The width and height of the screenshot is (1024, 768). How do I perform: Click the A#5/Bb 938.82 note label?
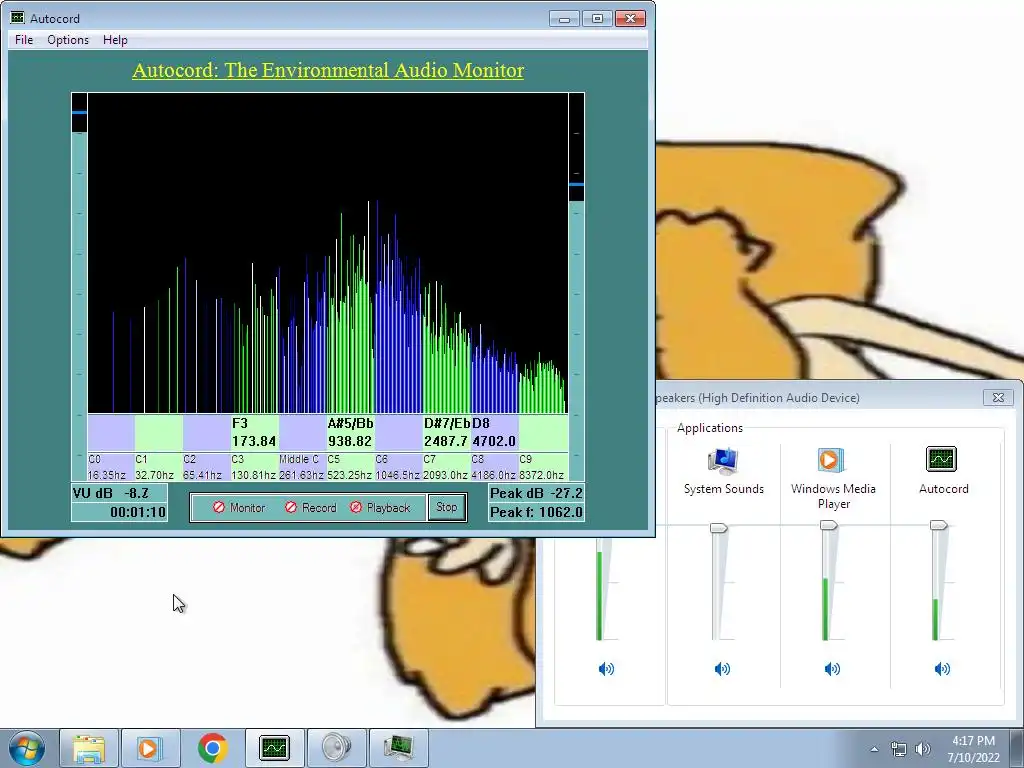point(351,432)
